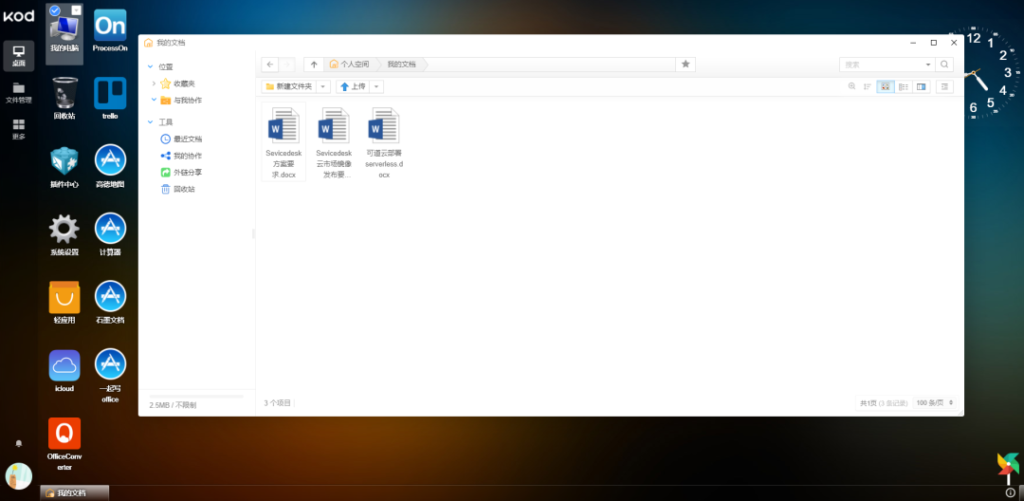This screenshot has height=501, width=1024.
Task: Click the magnifier search button
Action: (x=944, y=65)
